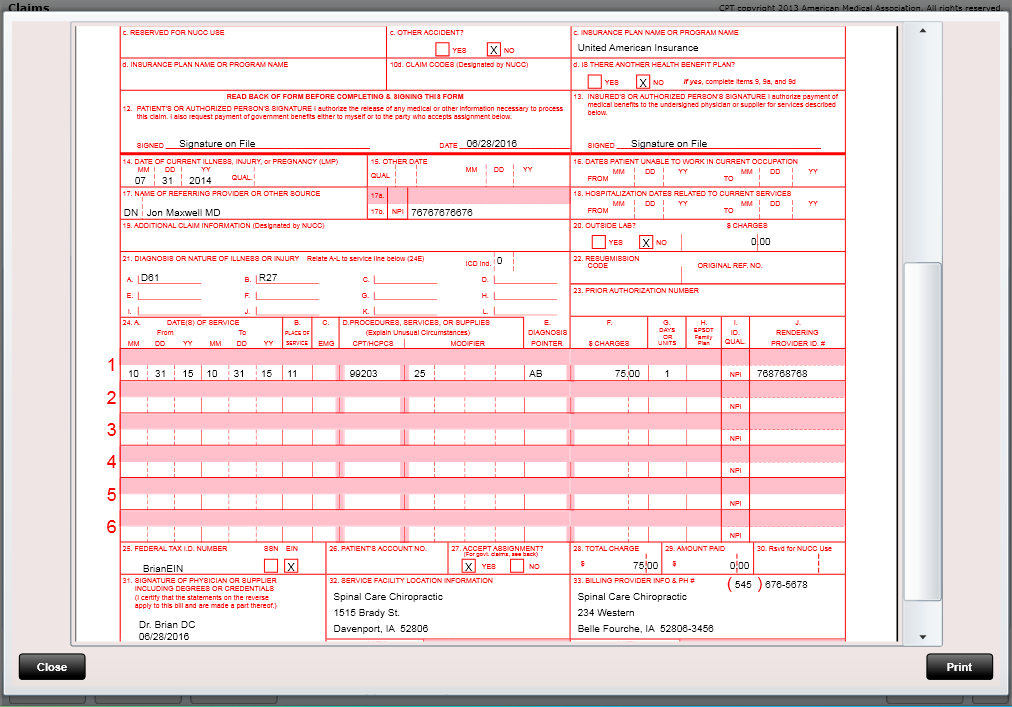The height and width of the screenshot is (707, 1012).
Task: Check YES for Other Accident
Action: coord(440,48)
